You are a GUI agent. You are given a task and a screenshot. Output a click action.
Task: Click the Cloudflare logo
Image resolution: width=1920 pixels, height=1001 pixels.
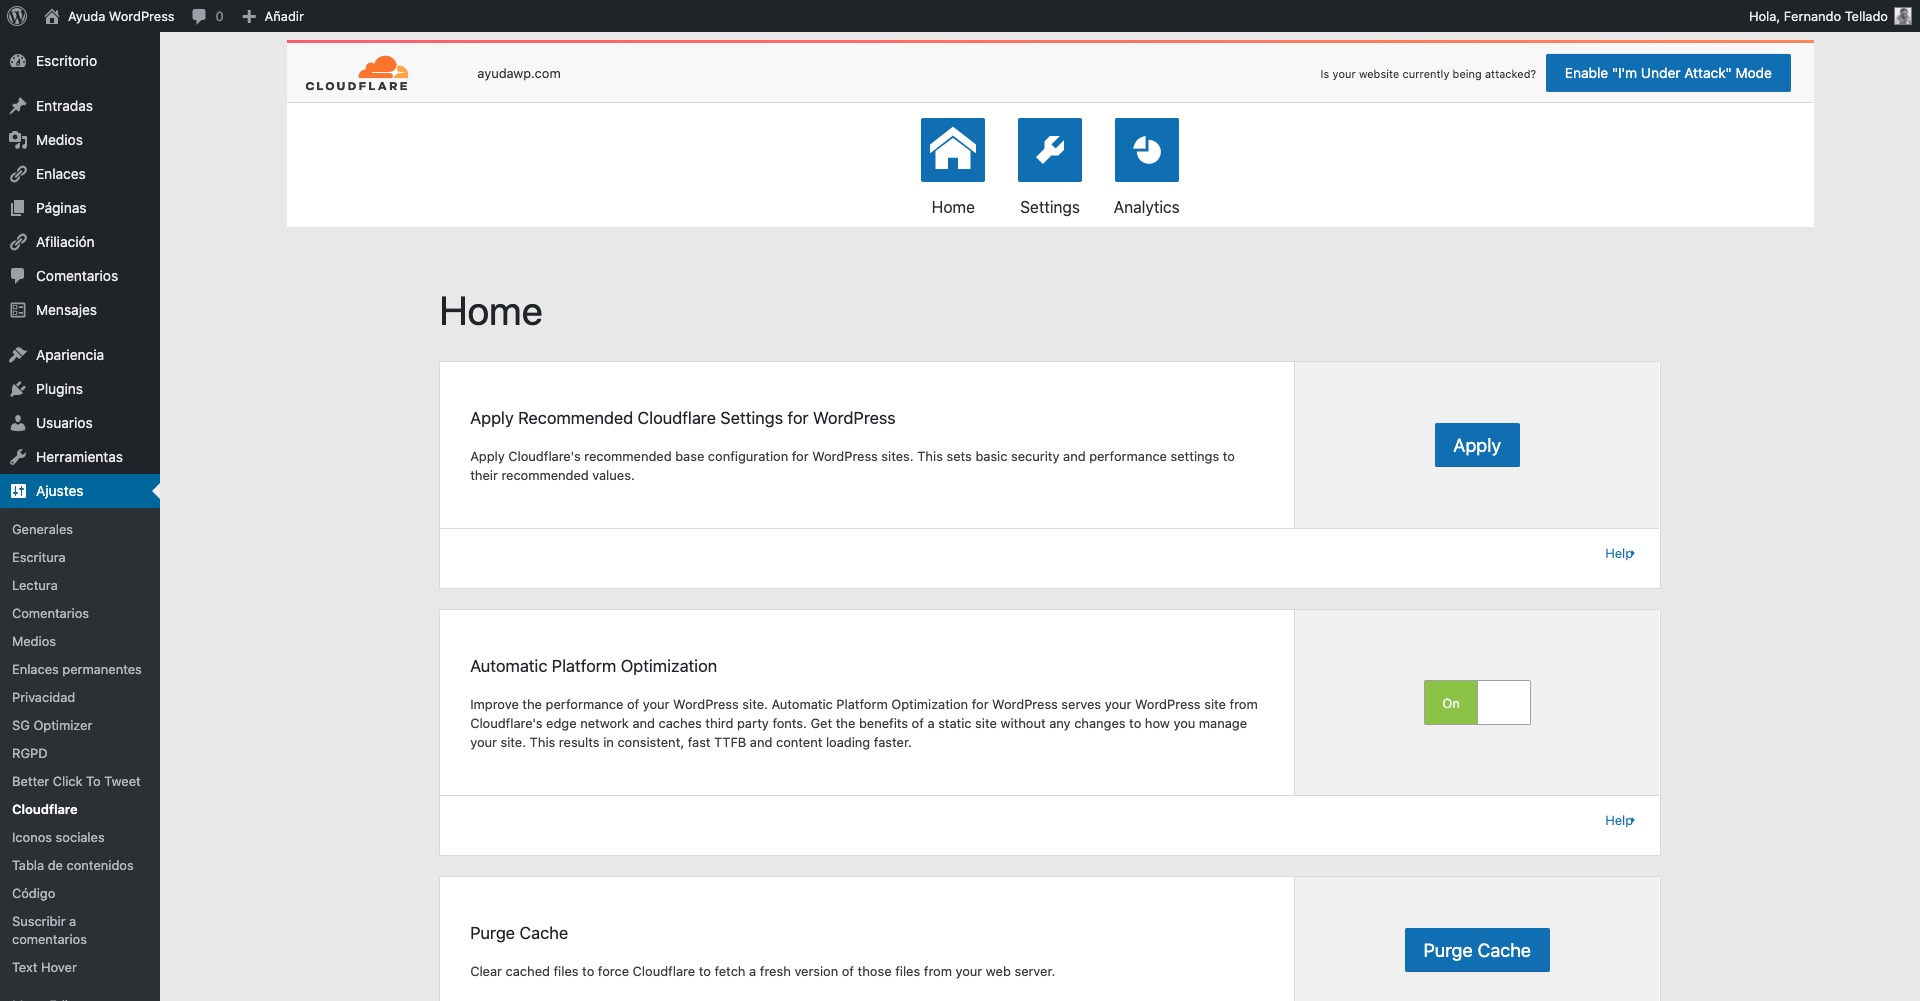357,74
